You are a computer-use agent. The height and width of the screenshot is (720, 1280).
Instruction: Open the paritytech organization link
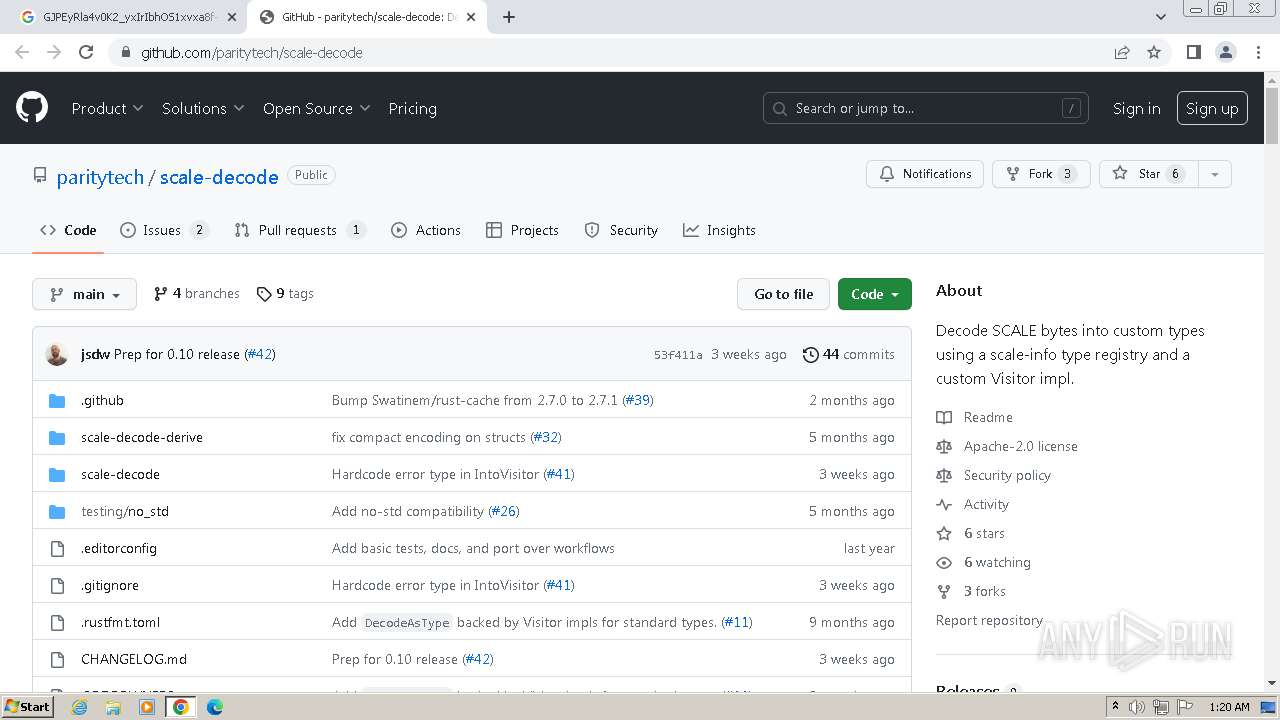point(100,177)
